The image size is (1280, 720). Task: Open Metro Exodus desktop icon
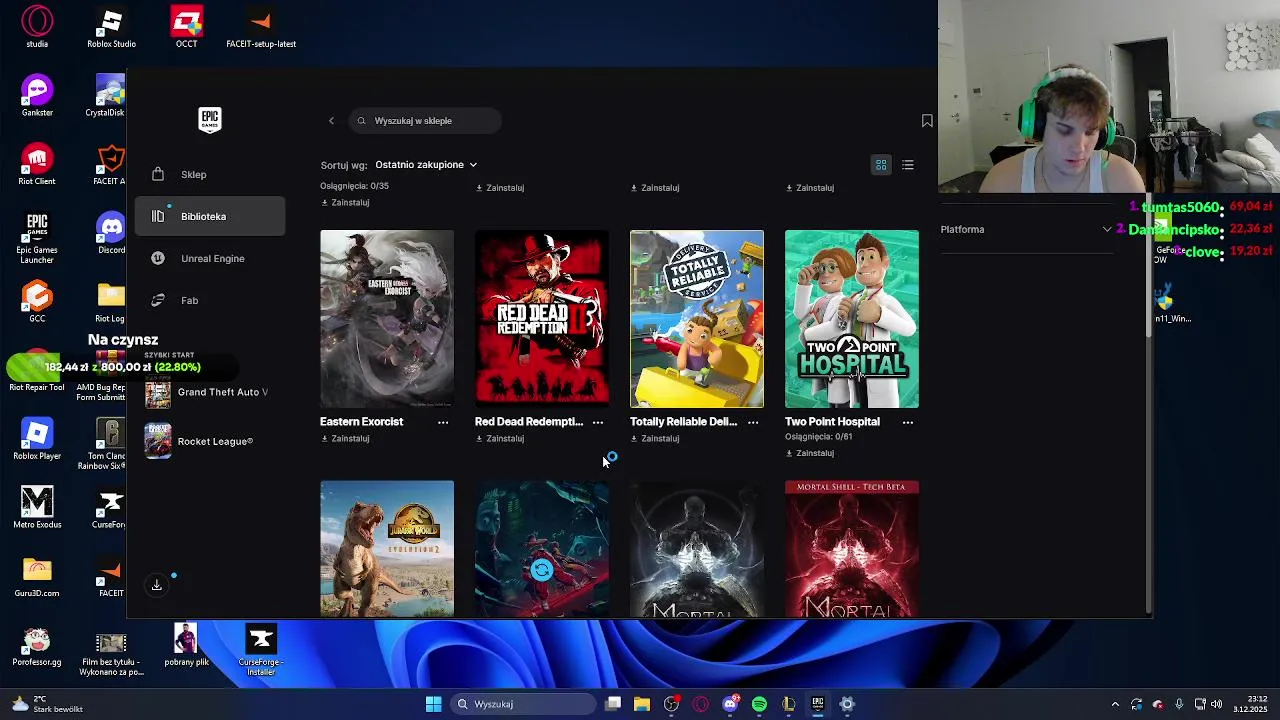point(37,507)
